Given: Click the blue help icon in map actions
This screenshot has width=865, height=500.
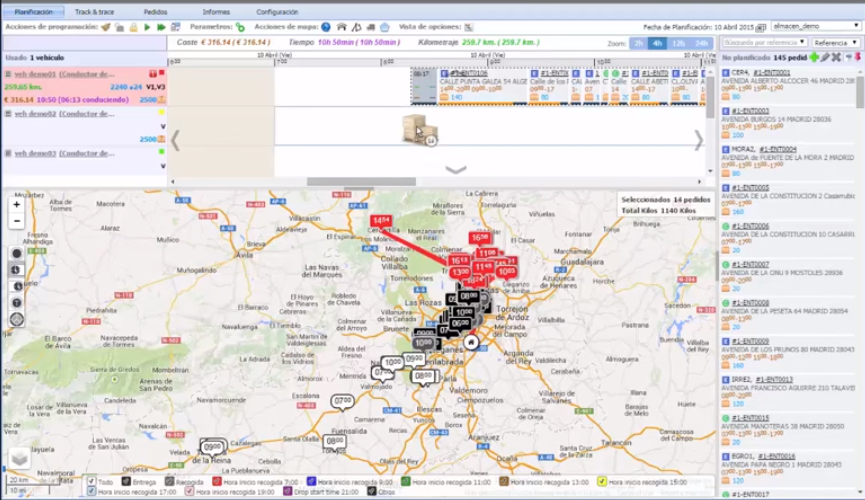Looking at the screenshot, I should pos(326,27).
